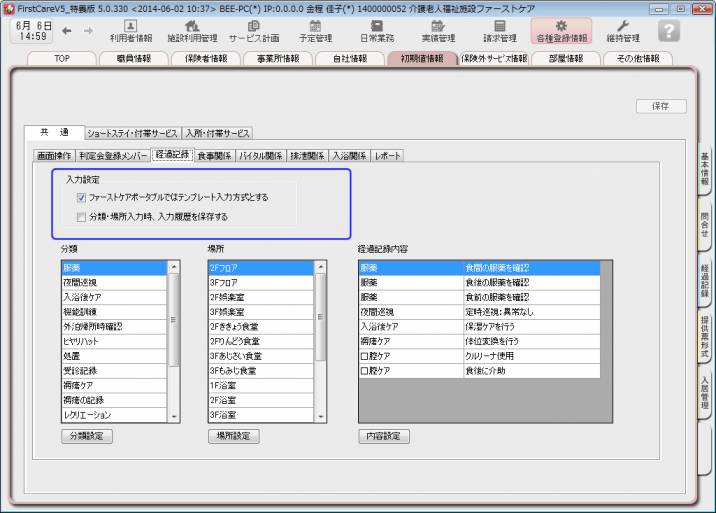Open the 実績管理 toolbar icon
This screenshot has height=513, width=716.
tap(437, 31)
